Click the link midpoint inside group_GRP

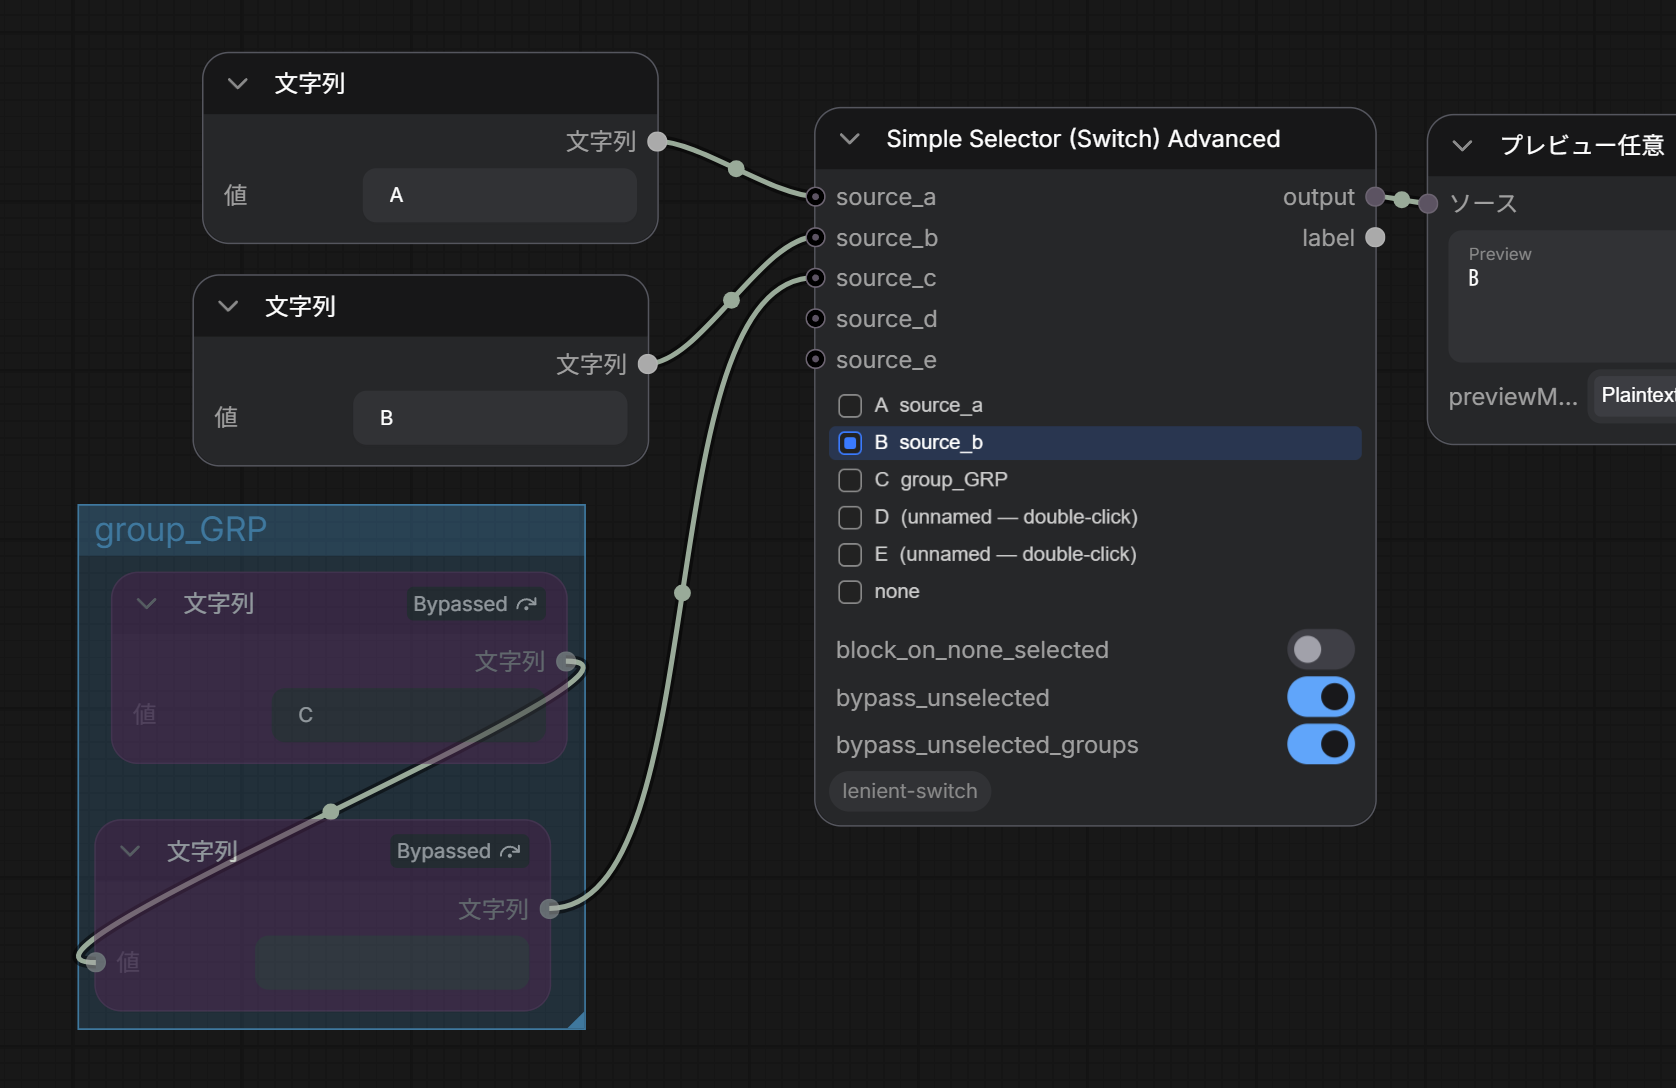[331, 812]
